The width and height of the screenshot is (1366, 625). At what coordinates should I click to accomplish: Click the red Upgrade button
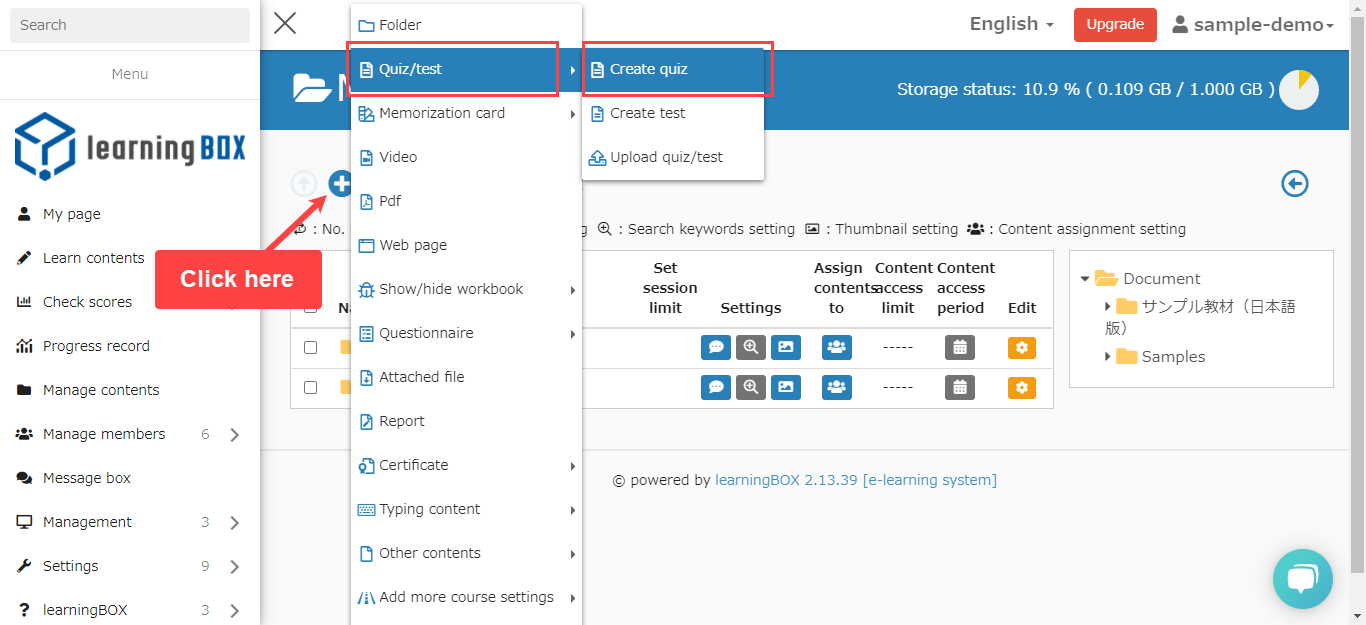click(x=1114, y=25)
